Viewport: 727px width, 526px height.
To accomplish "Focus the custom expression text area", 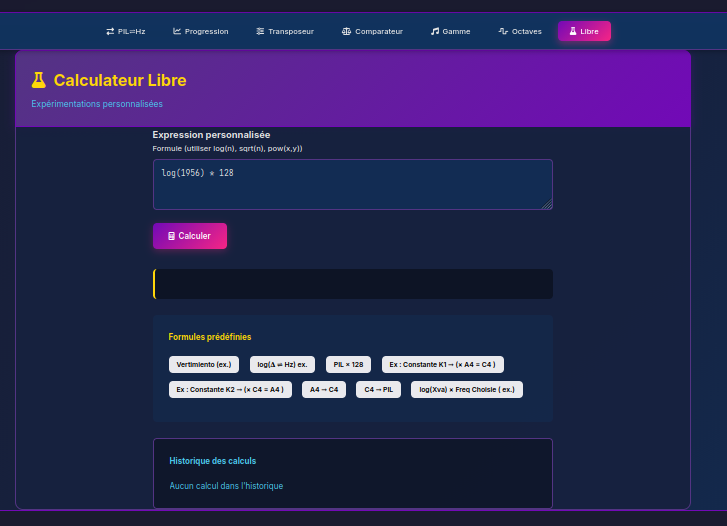I will pos(352,184).
